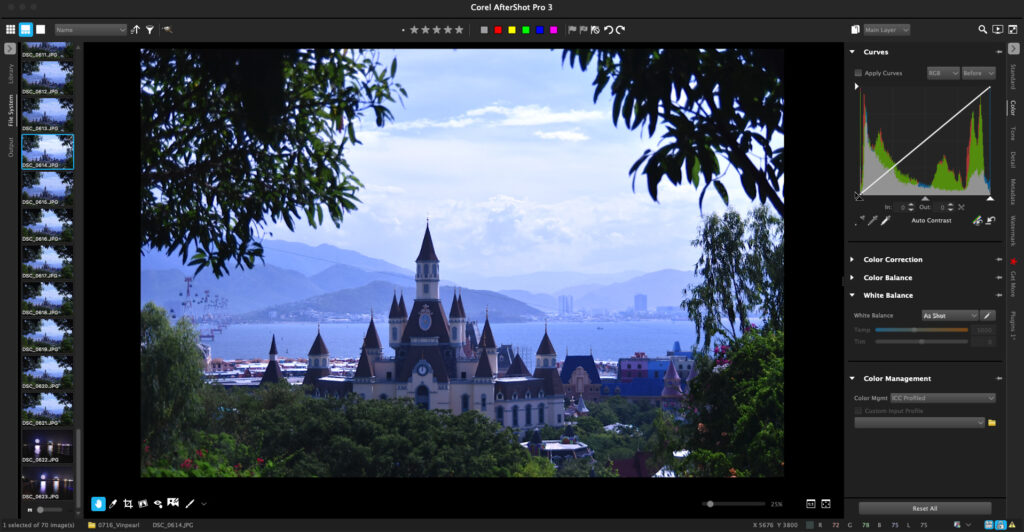The width and height of the screenshot is (1024, 532).
Task: Open the As Shot white balance dropdown
Action: coord(950,315)
